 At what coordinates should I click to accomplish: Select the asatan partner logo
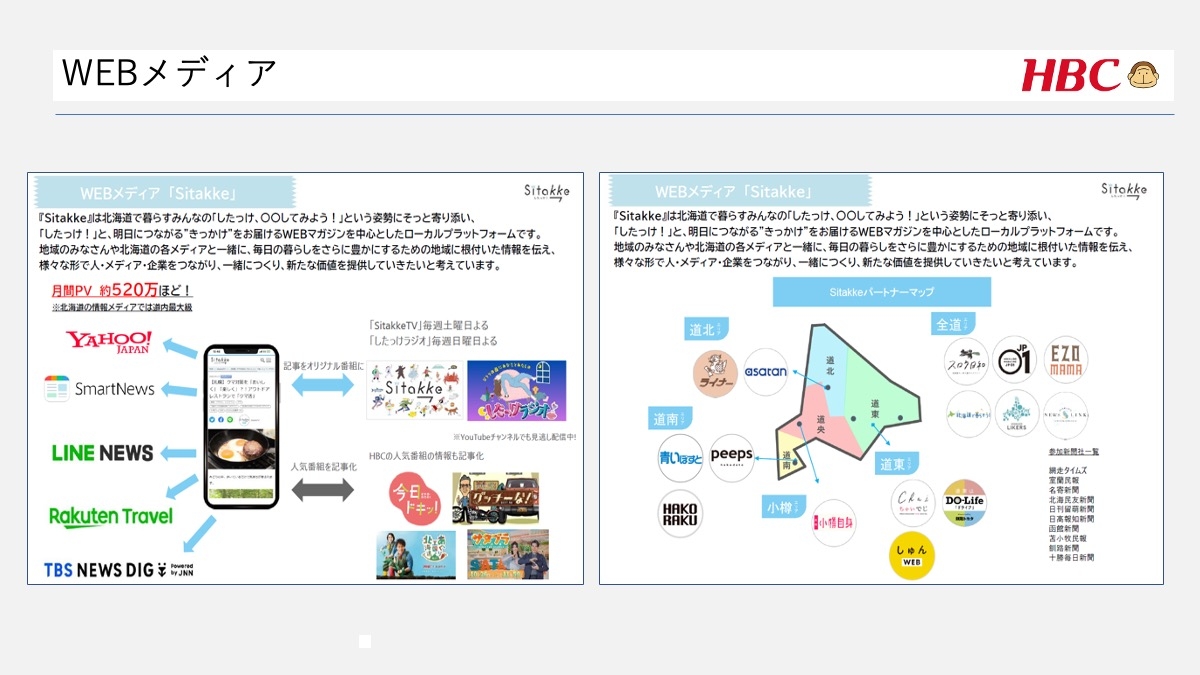click(x=765, y=372)
